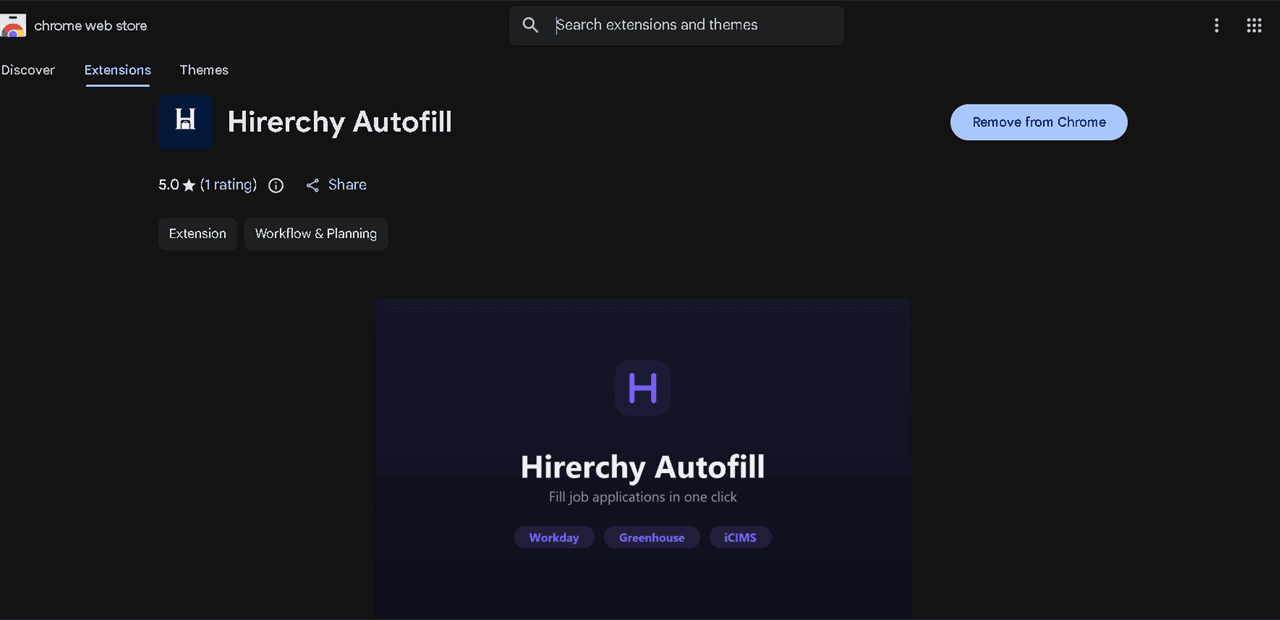Click the chrome web store title text

(x=91, y=26)
